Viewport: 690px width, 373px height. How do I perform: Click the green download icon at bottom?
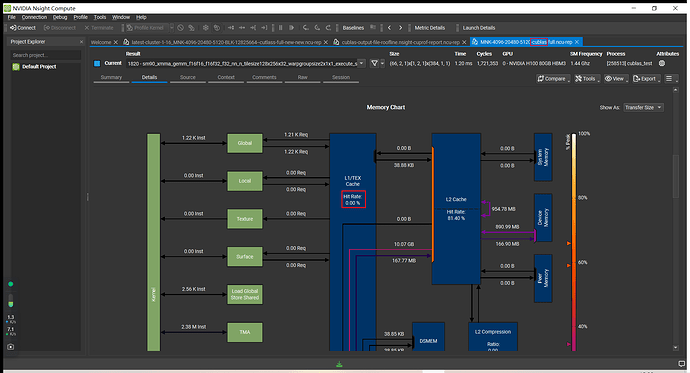coord(339,364)
